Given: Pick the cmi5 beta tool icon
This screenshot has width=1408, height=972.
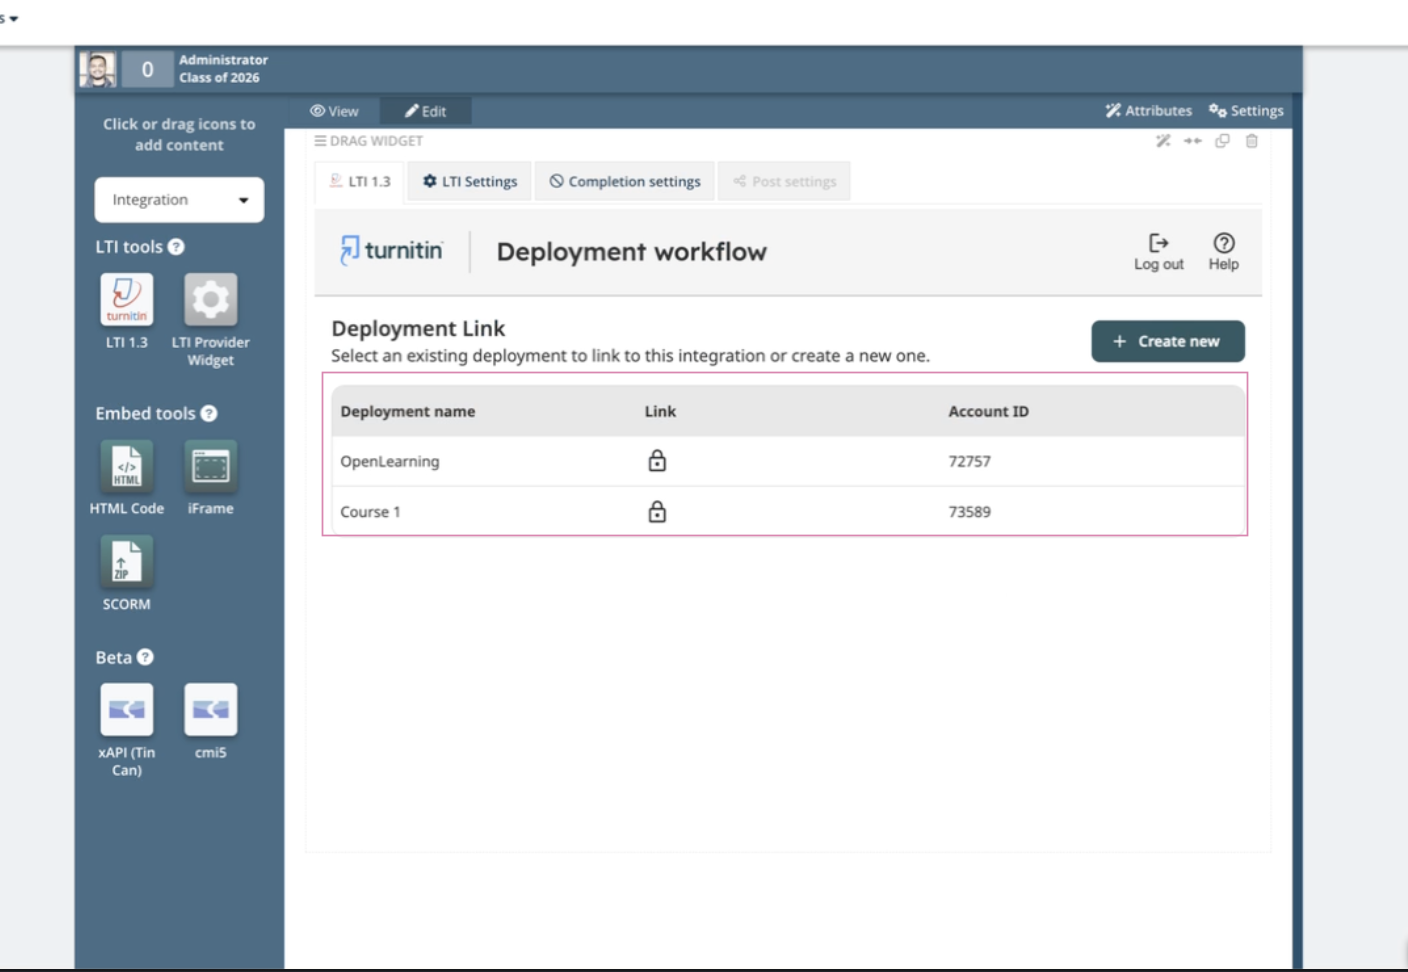Looking at the screenshot, I should pos(210,709).
